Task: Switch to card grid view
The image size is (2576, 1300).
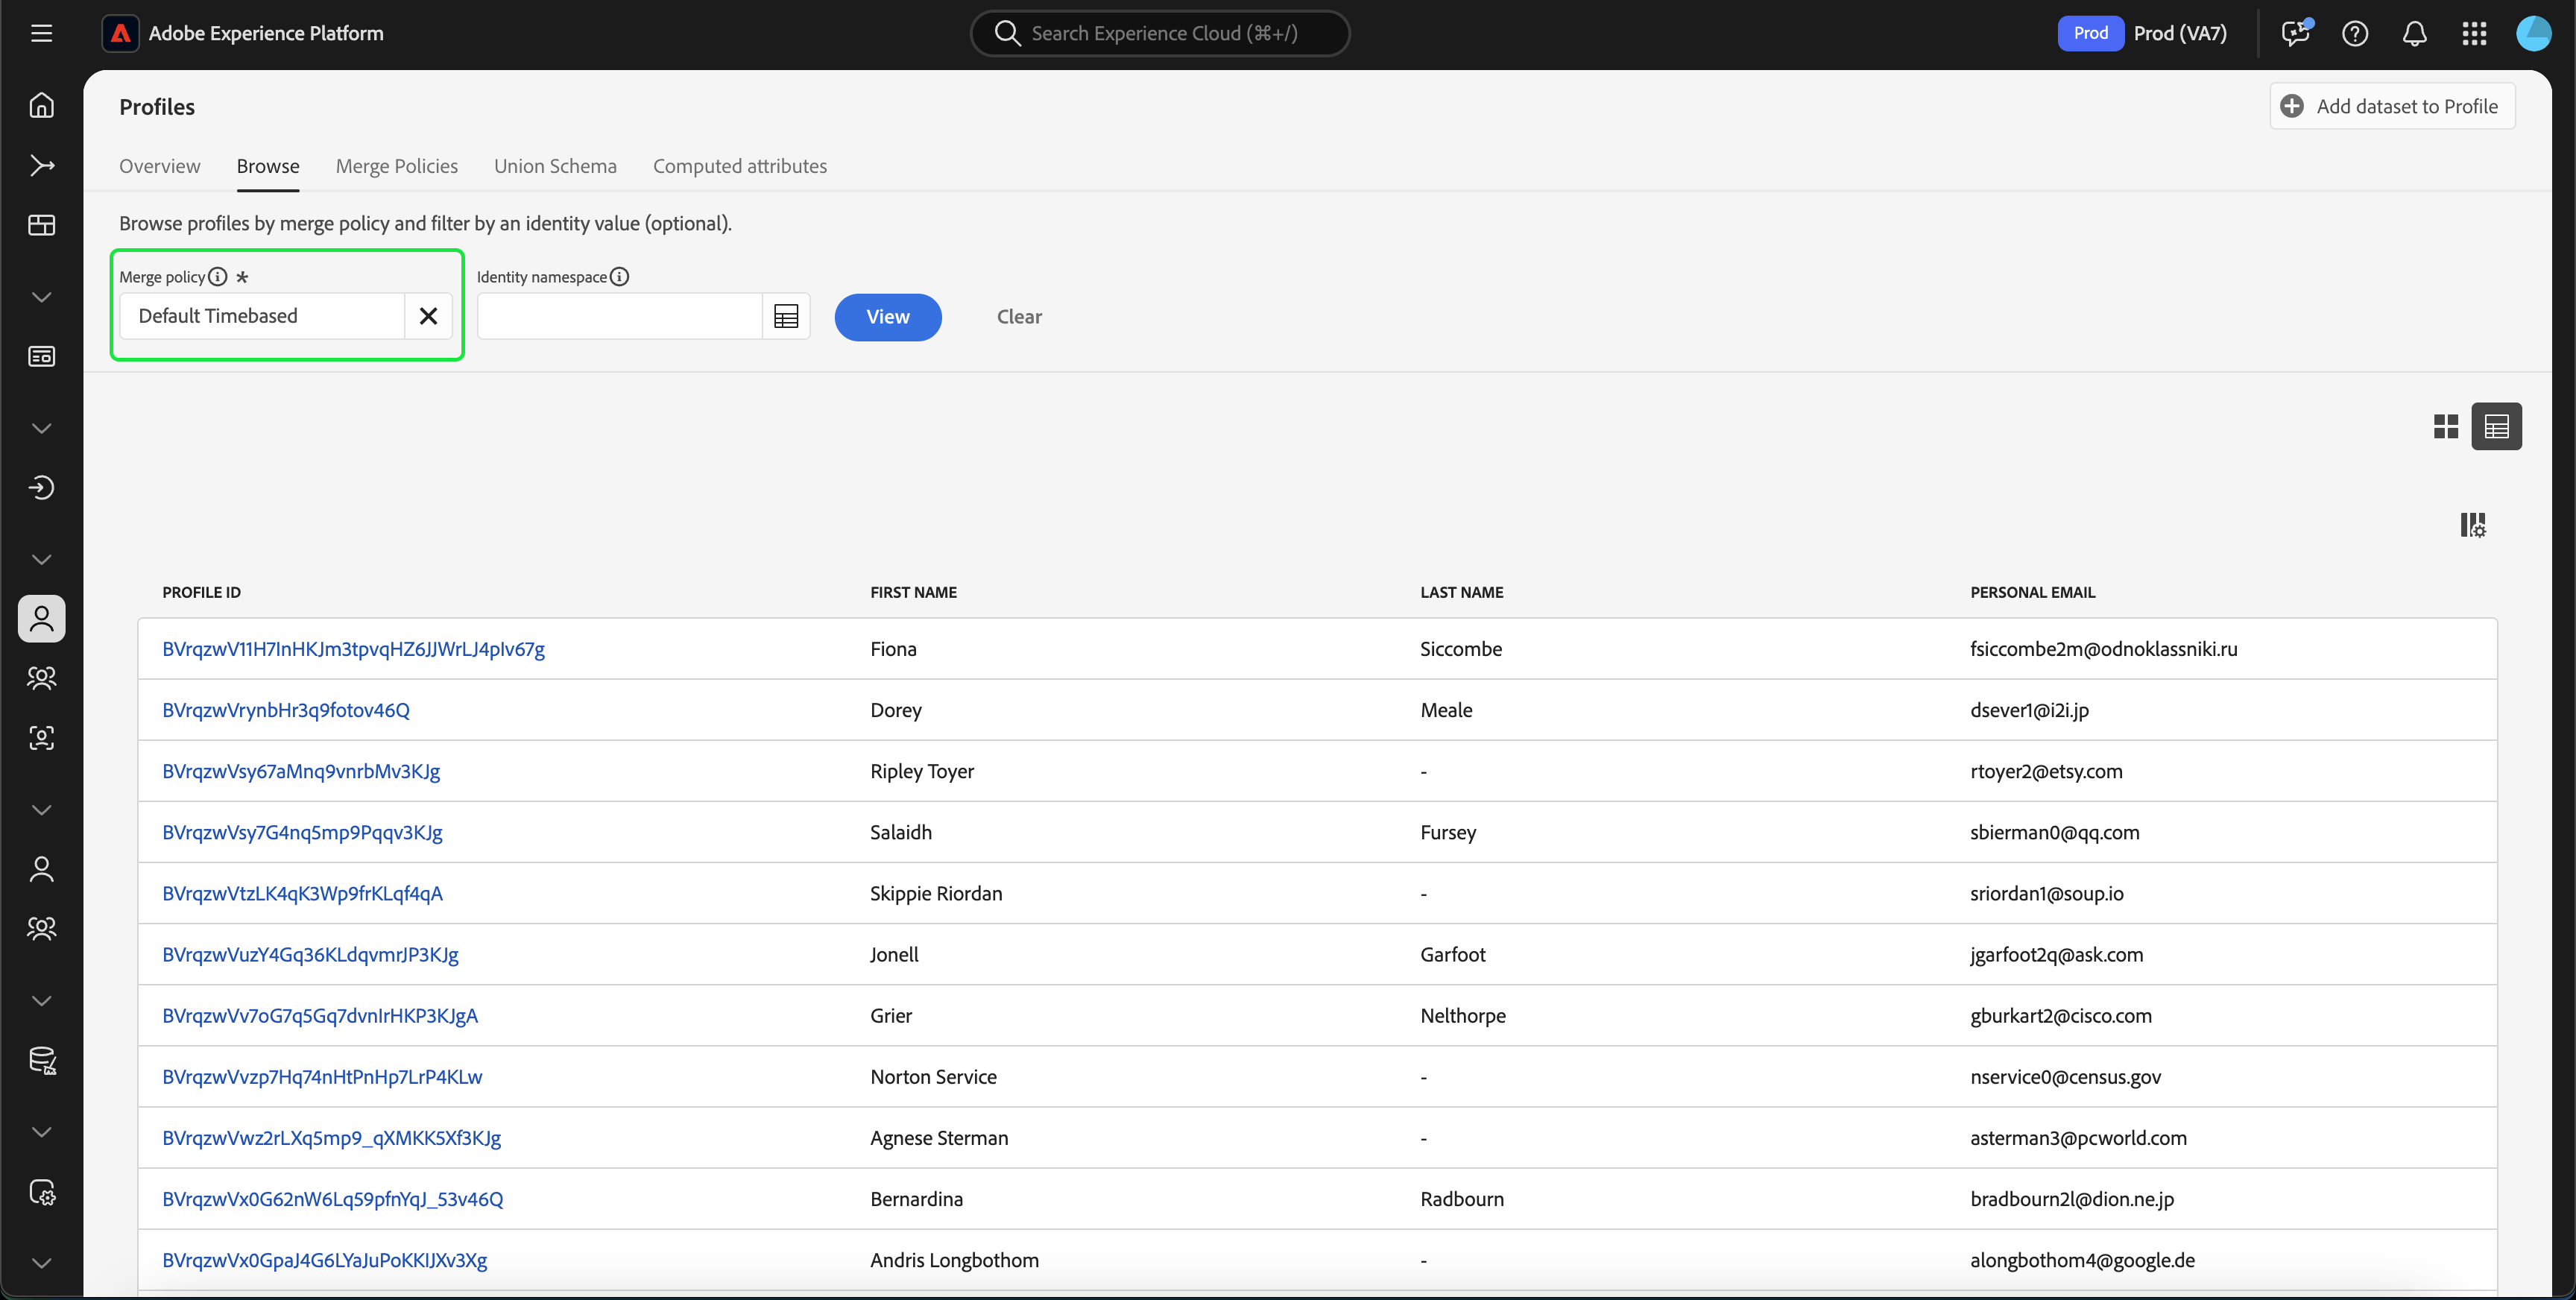Action: [x=2445, y=427]
